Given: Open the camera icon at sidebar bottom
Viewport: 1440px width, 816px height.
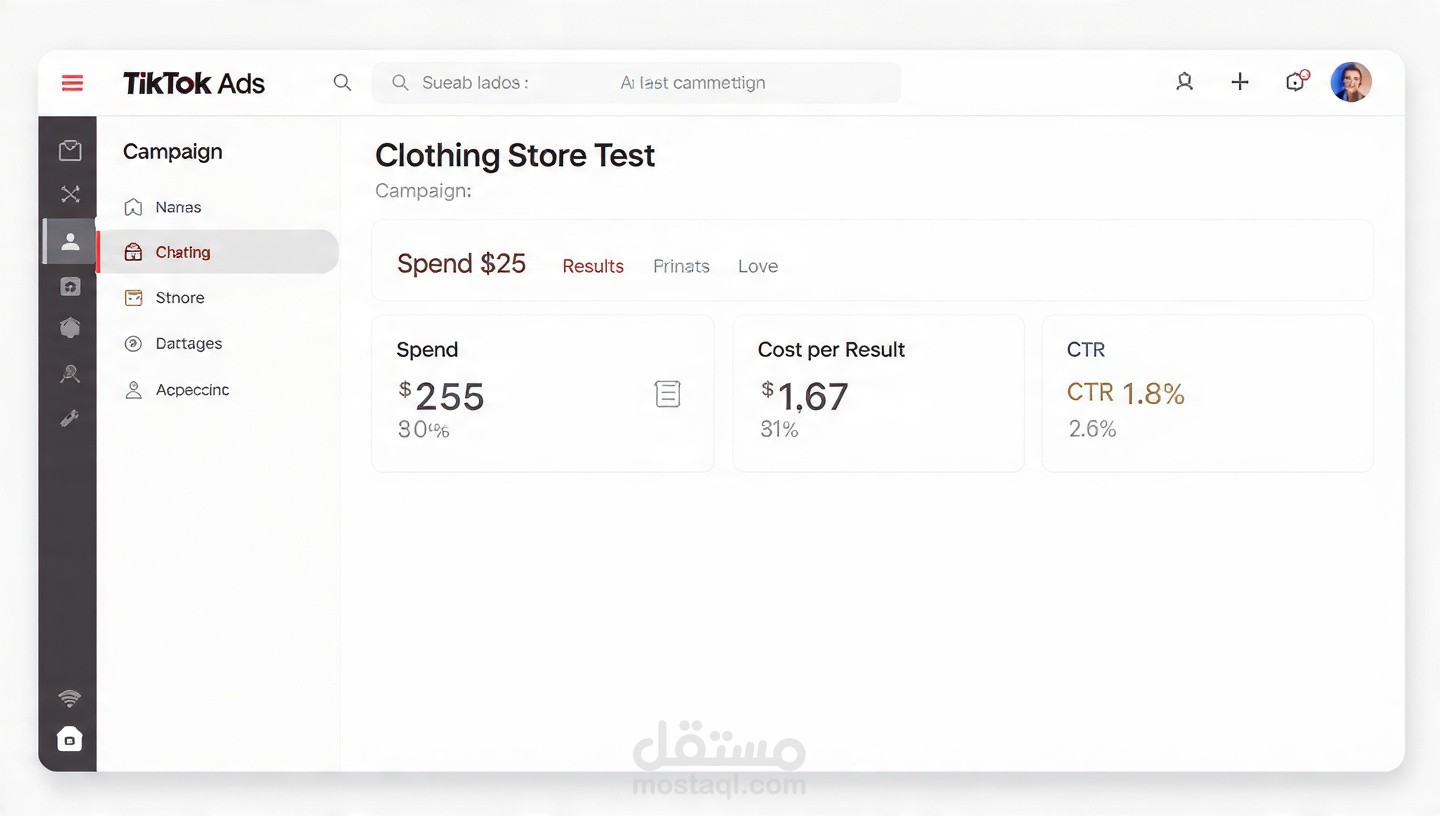Looking at the screenshot, I should [x=69, y=739].
